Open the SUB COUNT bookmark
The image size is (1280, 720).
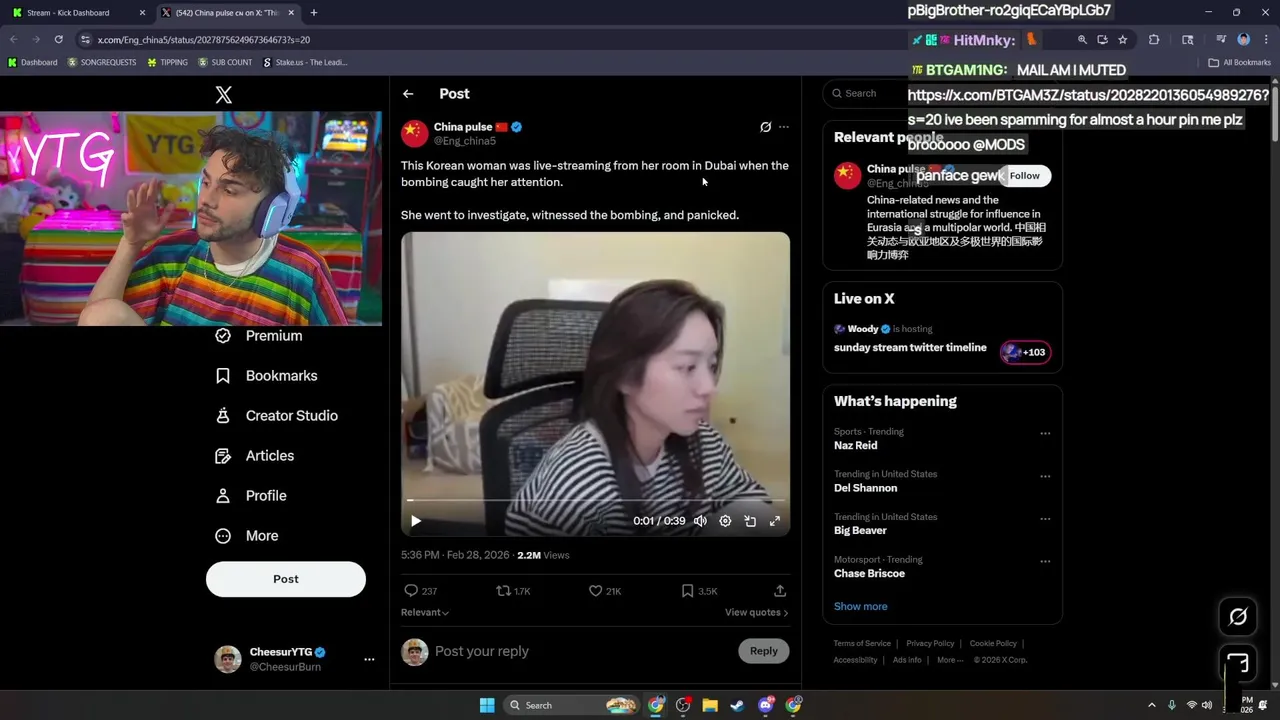225,62
